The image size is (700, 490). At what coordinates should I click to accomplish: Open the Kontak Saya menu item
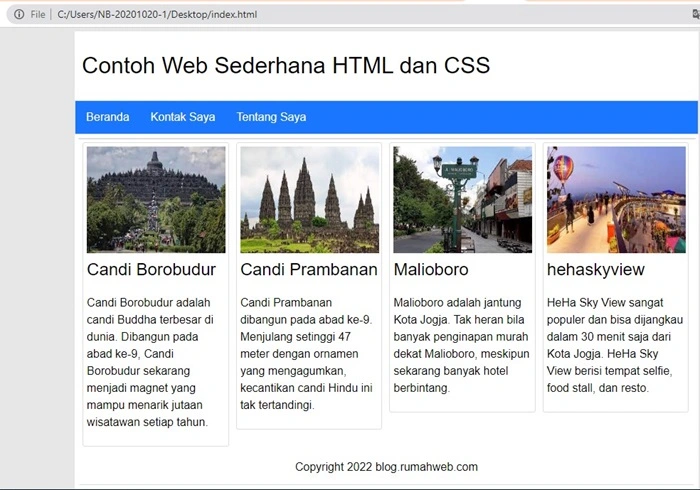183,117
